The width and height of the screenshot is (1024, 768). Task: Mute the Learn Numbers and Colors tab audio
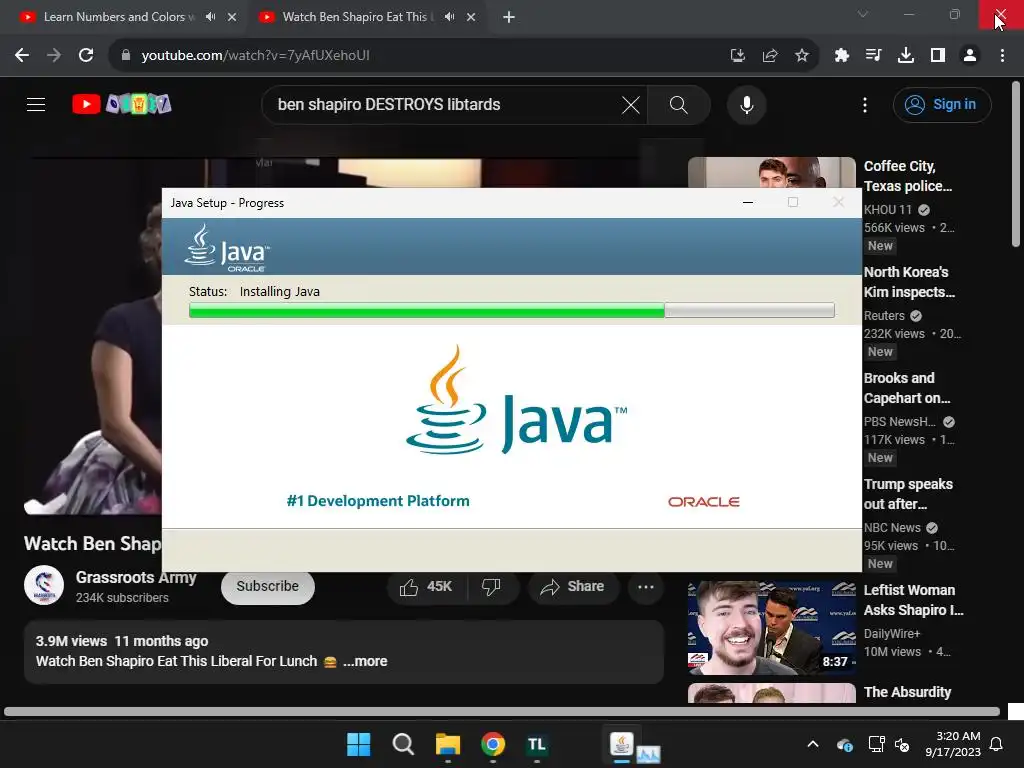click(x=210, y=17)
